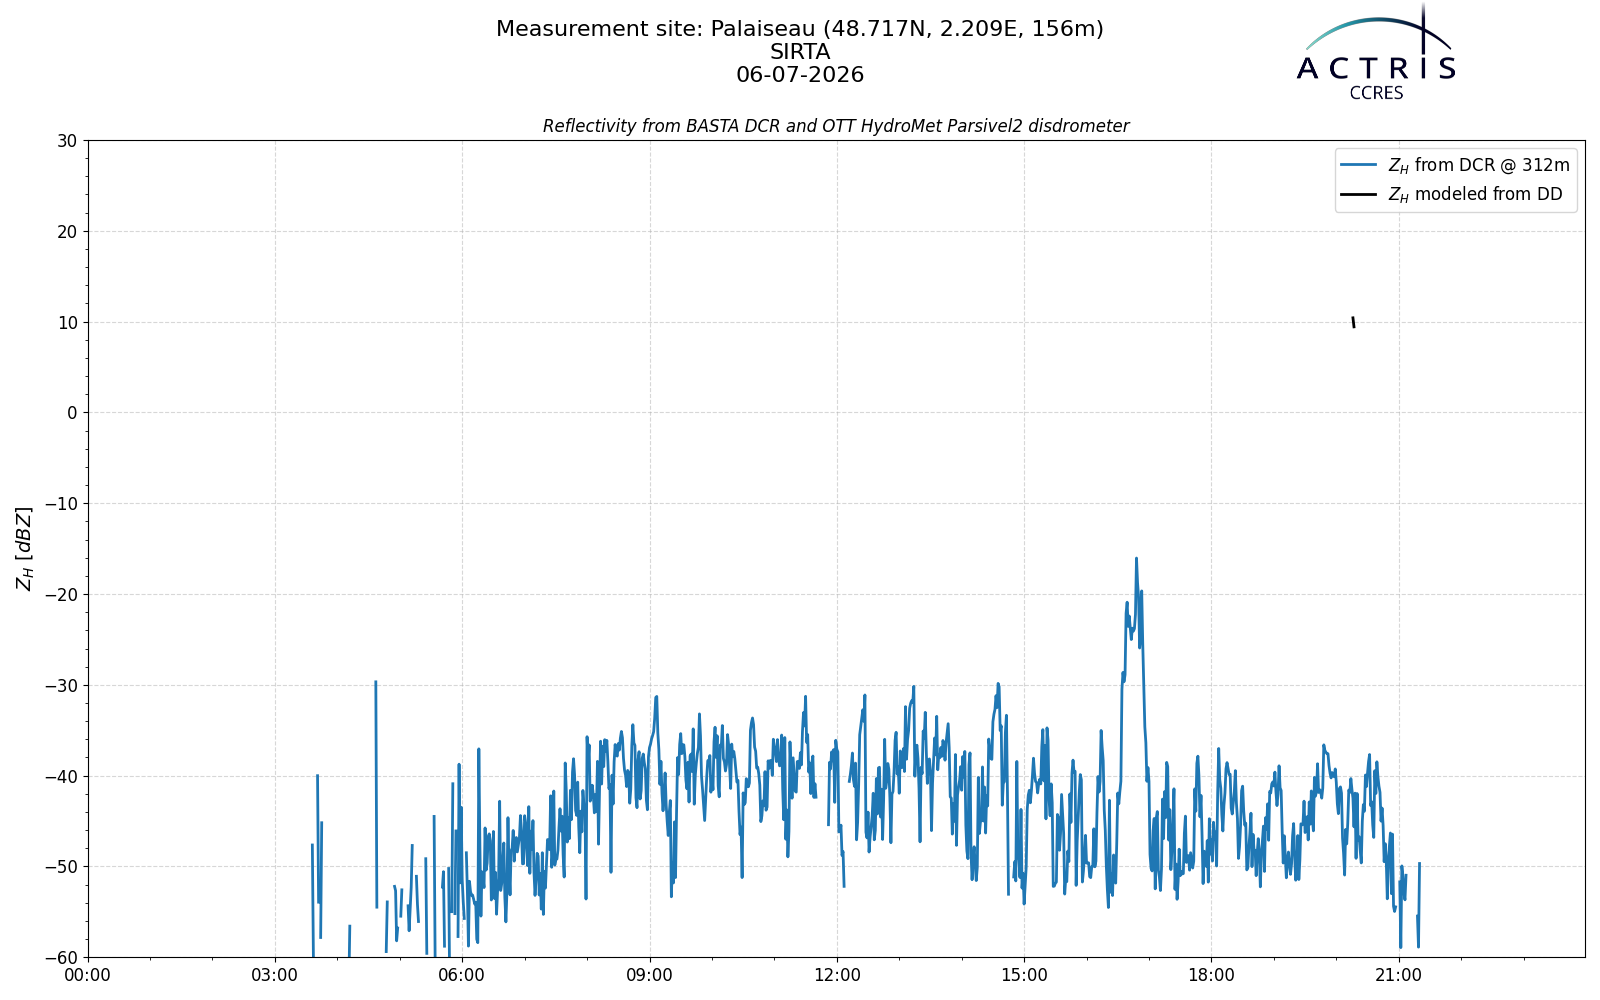Click the 21:00 time label on the x-axis

click(x=1398, y=975)
